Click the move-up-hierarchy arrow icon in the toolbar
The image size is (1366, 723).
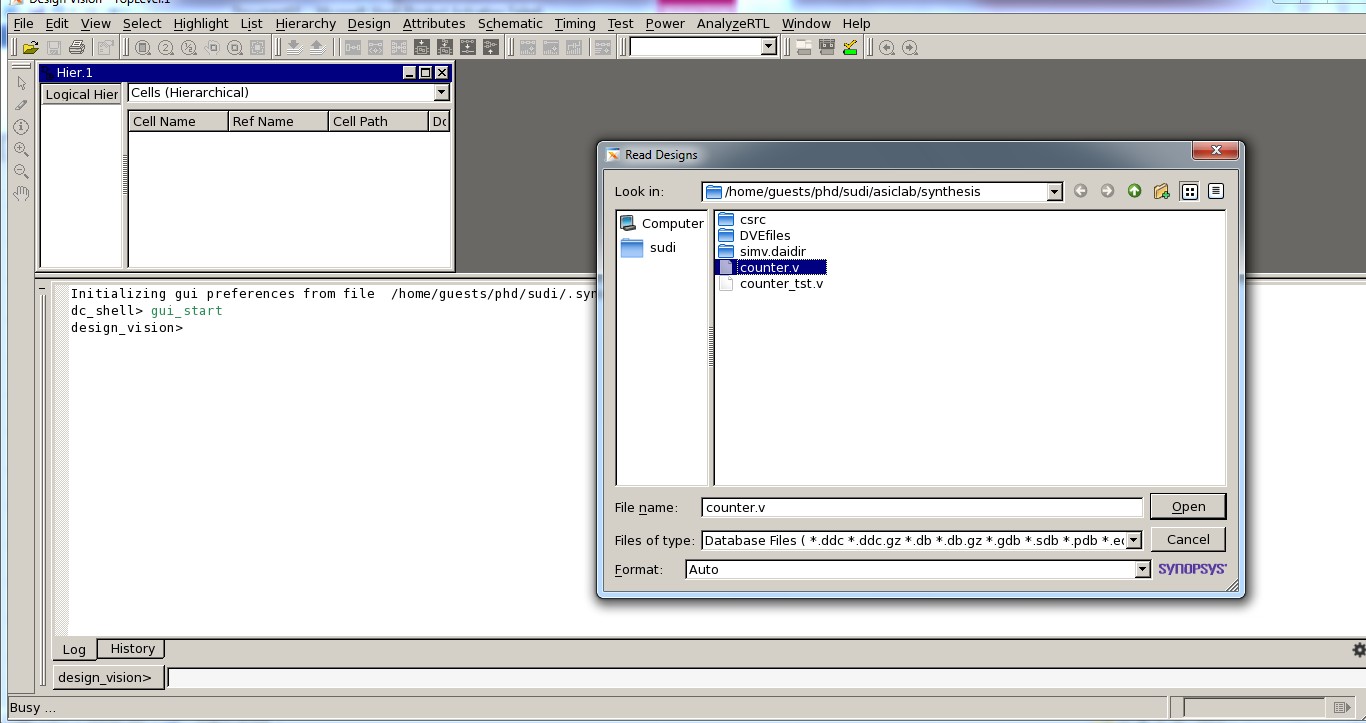(x=316, y=47)
